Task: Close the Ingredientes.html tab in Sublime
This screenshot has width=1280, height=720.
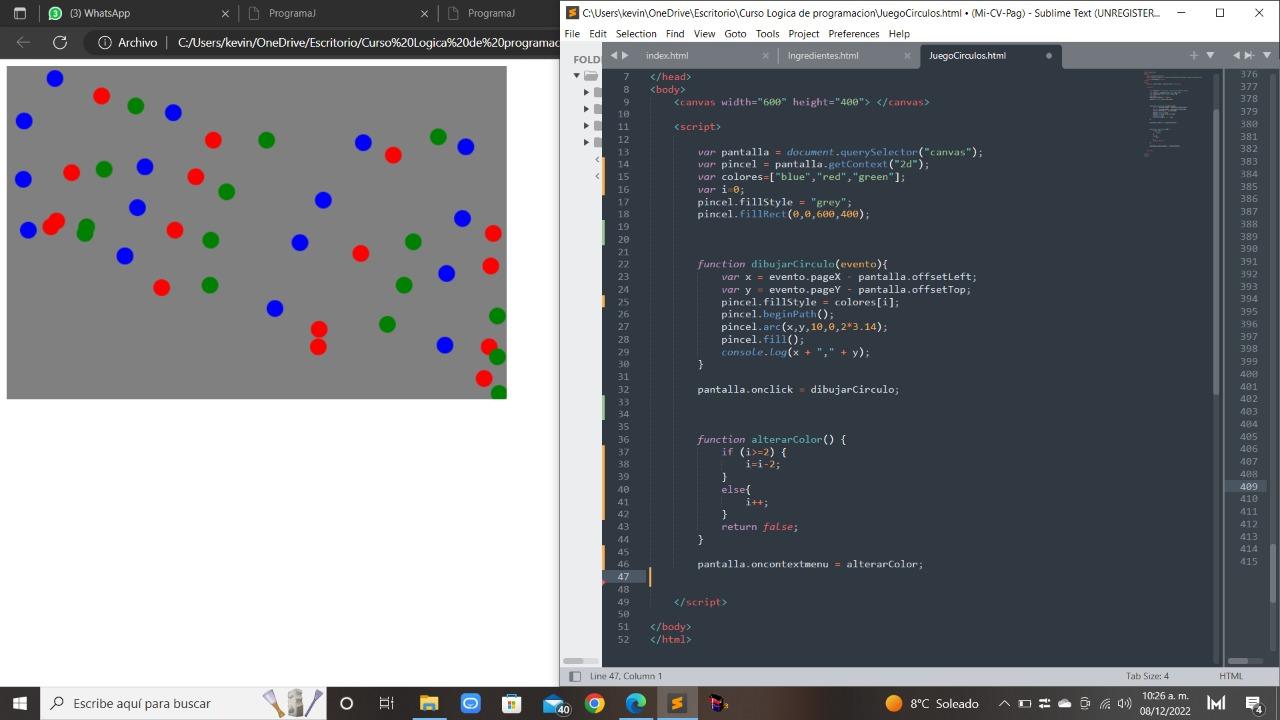Action: 906,56
